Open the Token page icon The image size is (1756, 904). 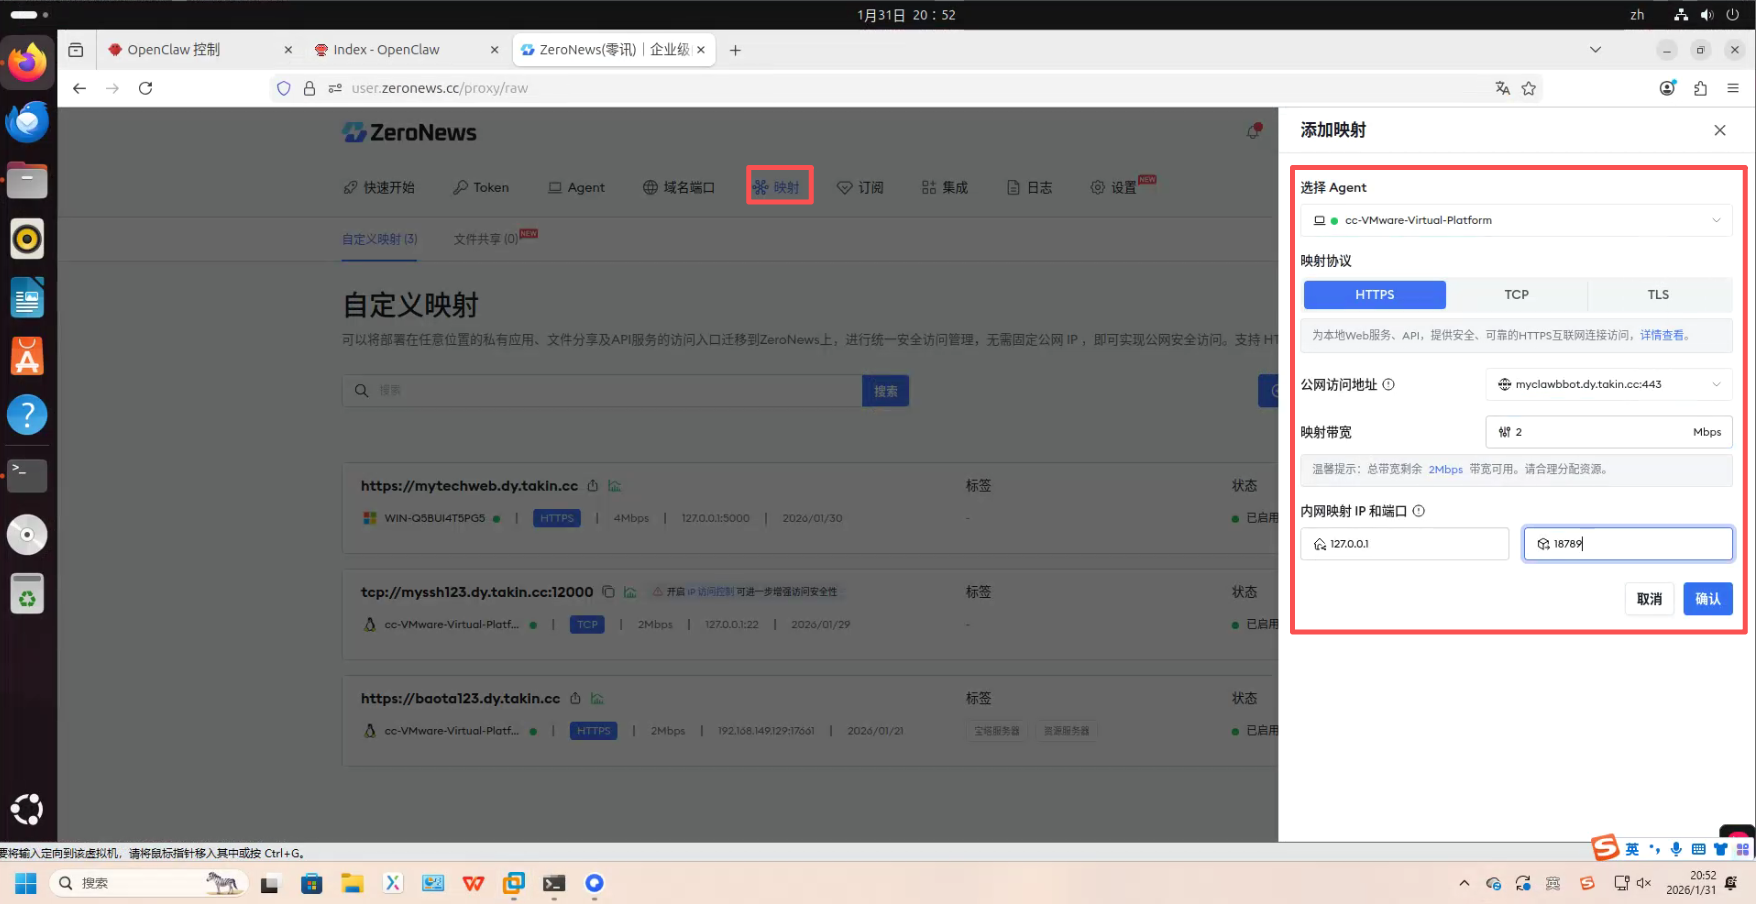tap(482, 187)
